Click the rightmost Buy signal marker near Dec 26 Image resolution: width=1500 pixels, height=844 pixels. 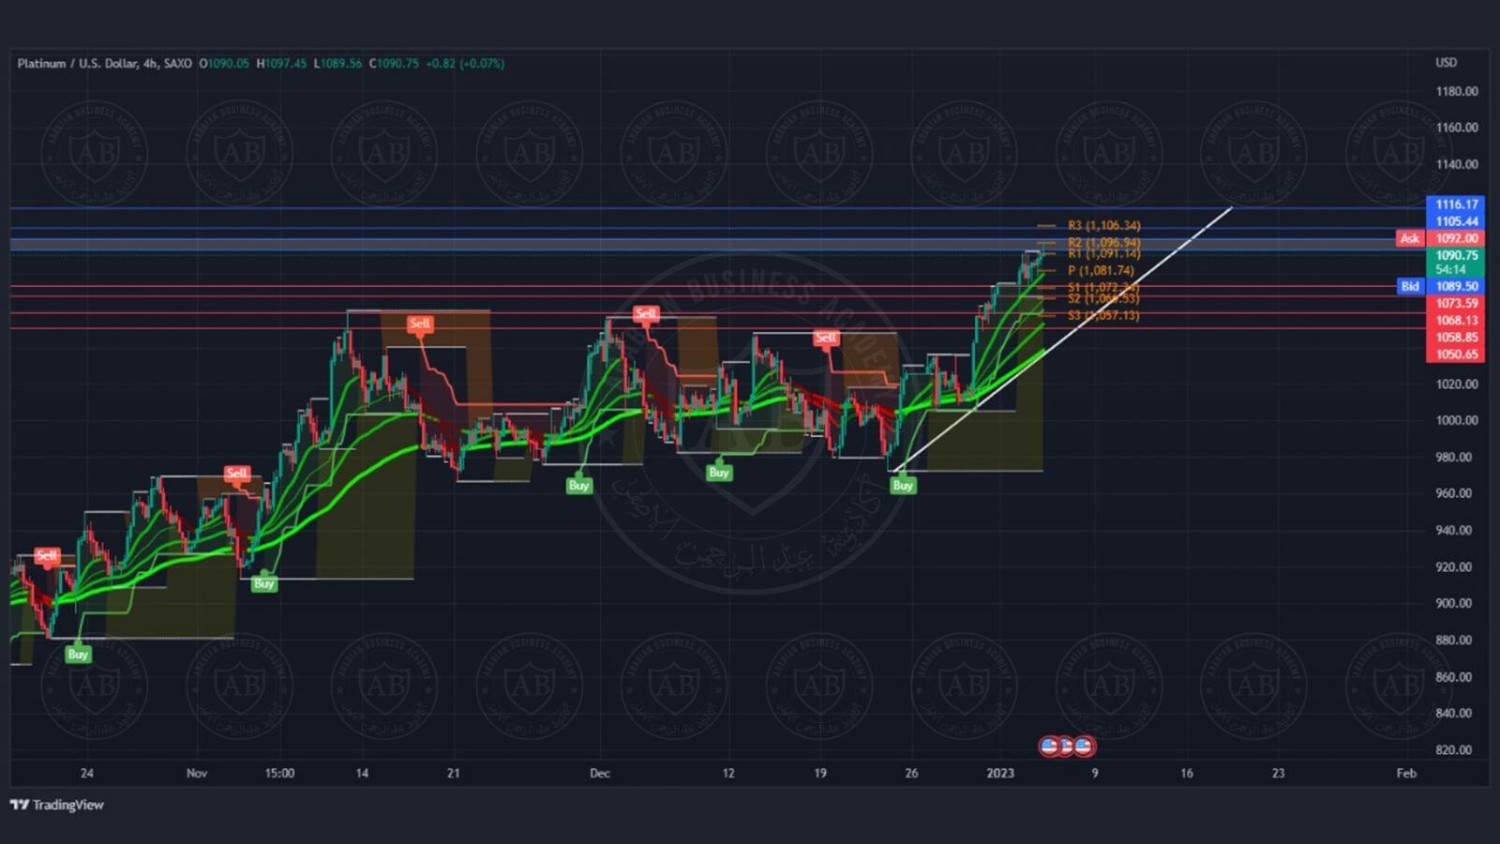coord(903,486)
